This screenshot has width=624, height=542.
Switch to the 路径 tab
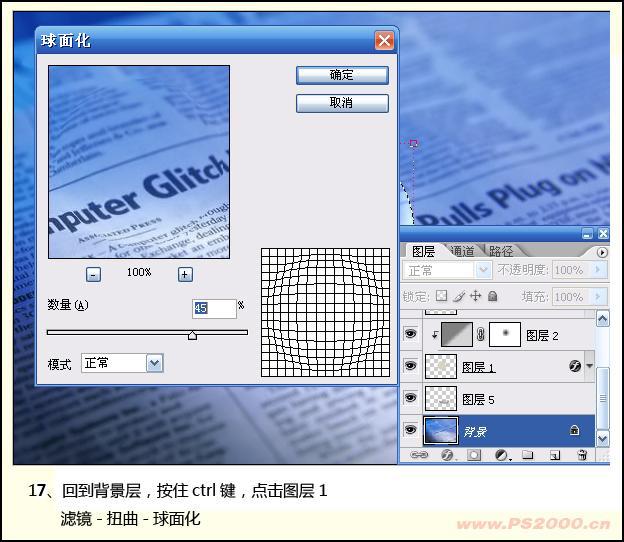tap(501, 251)
